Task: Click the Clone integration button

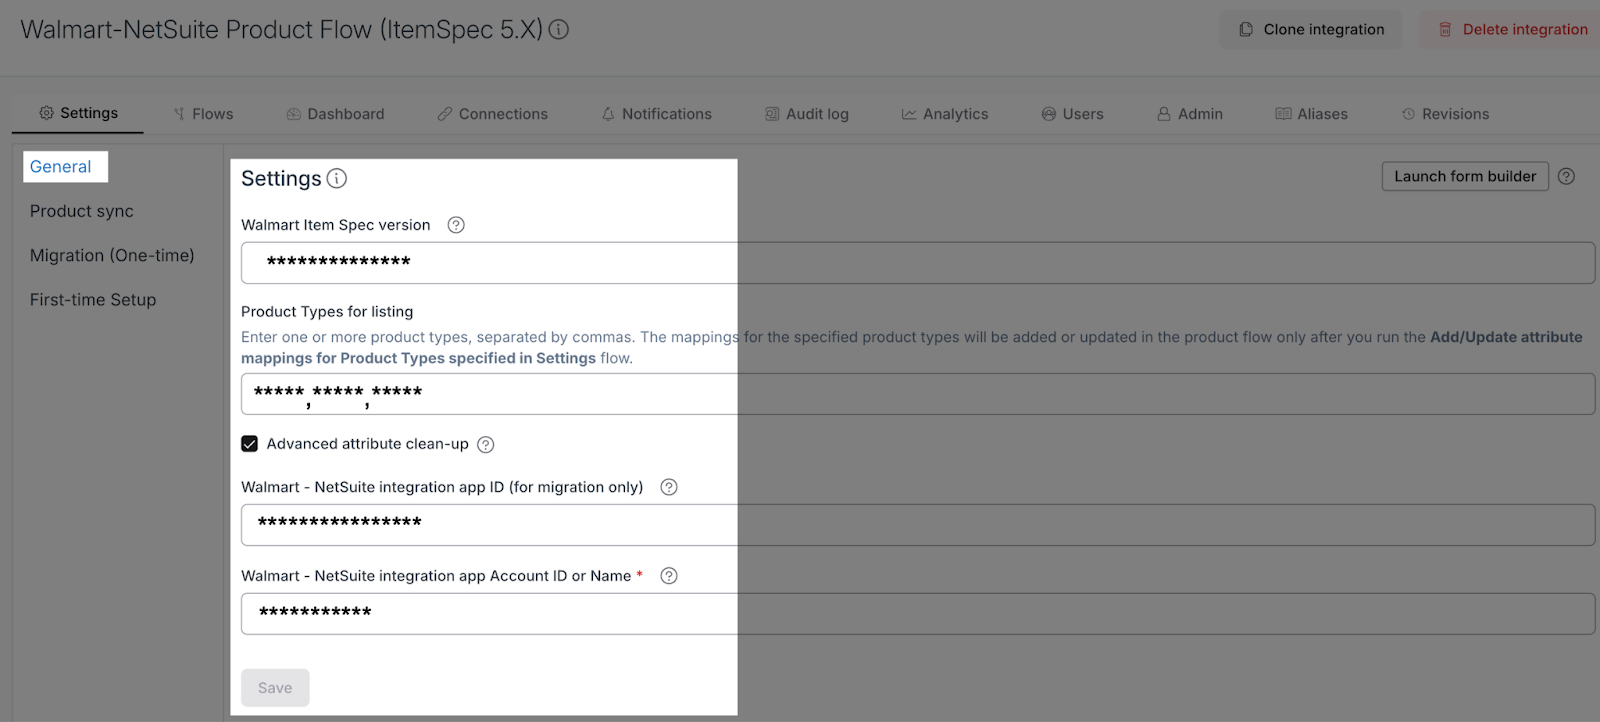Action: pyautogui.click(x=1310, y=30)
